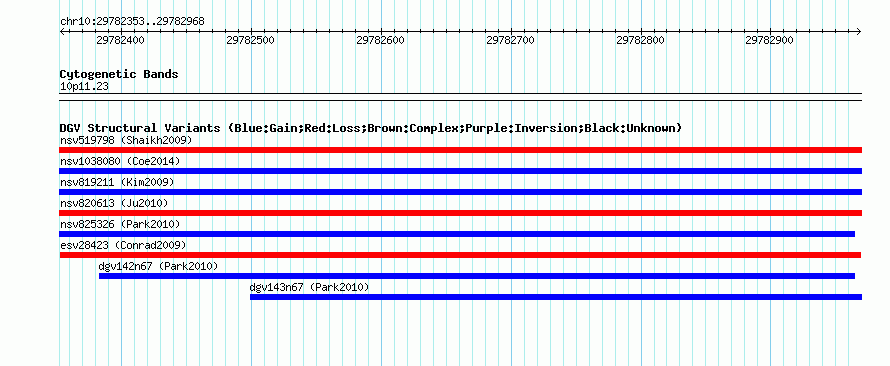The height and width of the screenshot is (366, 890).
Task: Select the red esv28423 loss bar
Action: pyautogui.click(x=460, y=255)
